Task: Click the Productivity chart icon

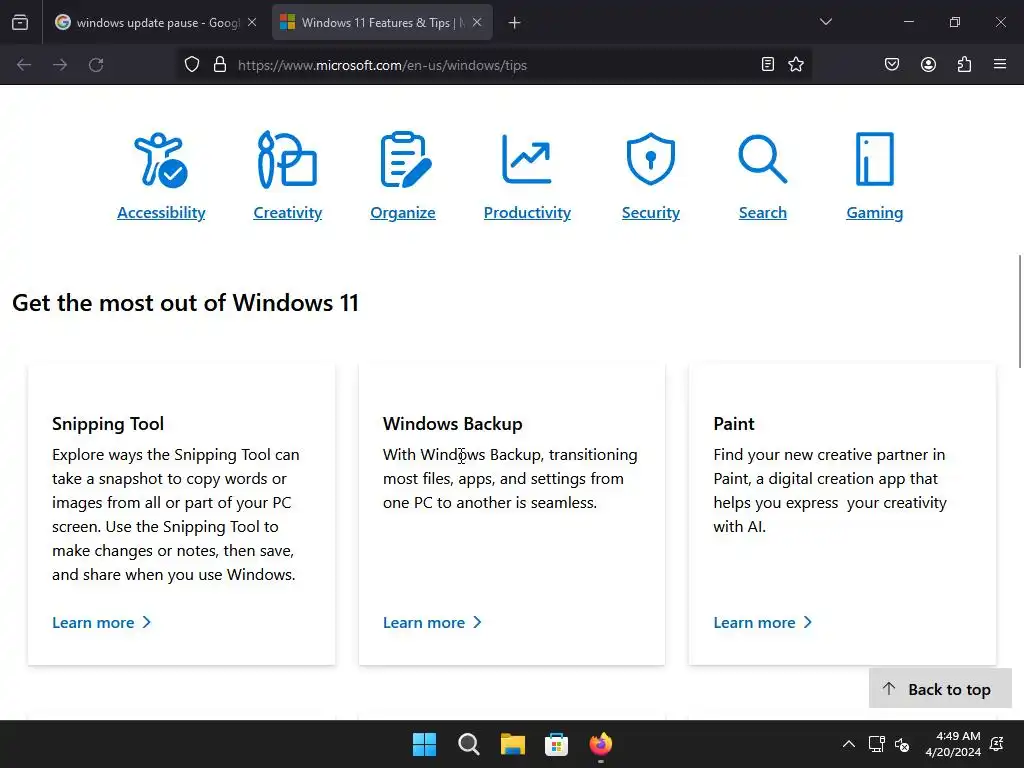Action: tap(526, 159)
